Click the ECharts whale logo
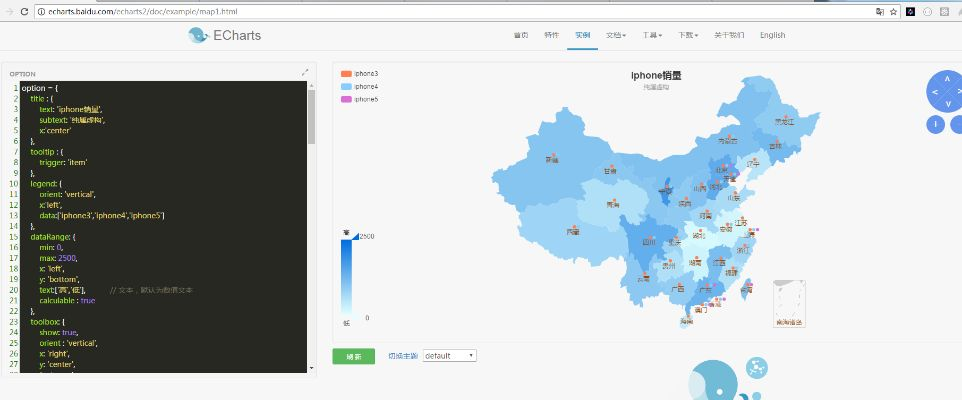The width and height of the screenshot is (962, 400). click(x=198, y=35)
